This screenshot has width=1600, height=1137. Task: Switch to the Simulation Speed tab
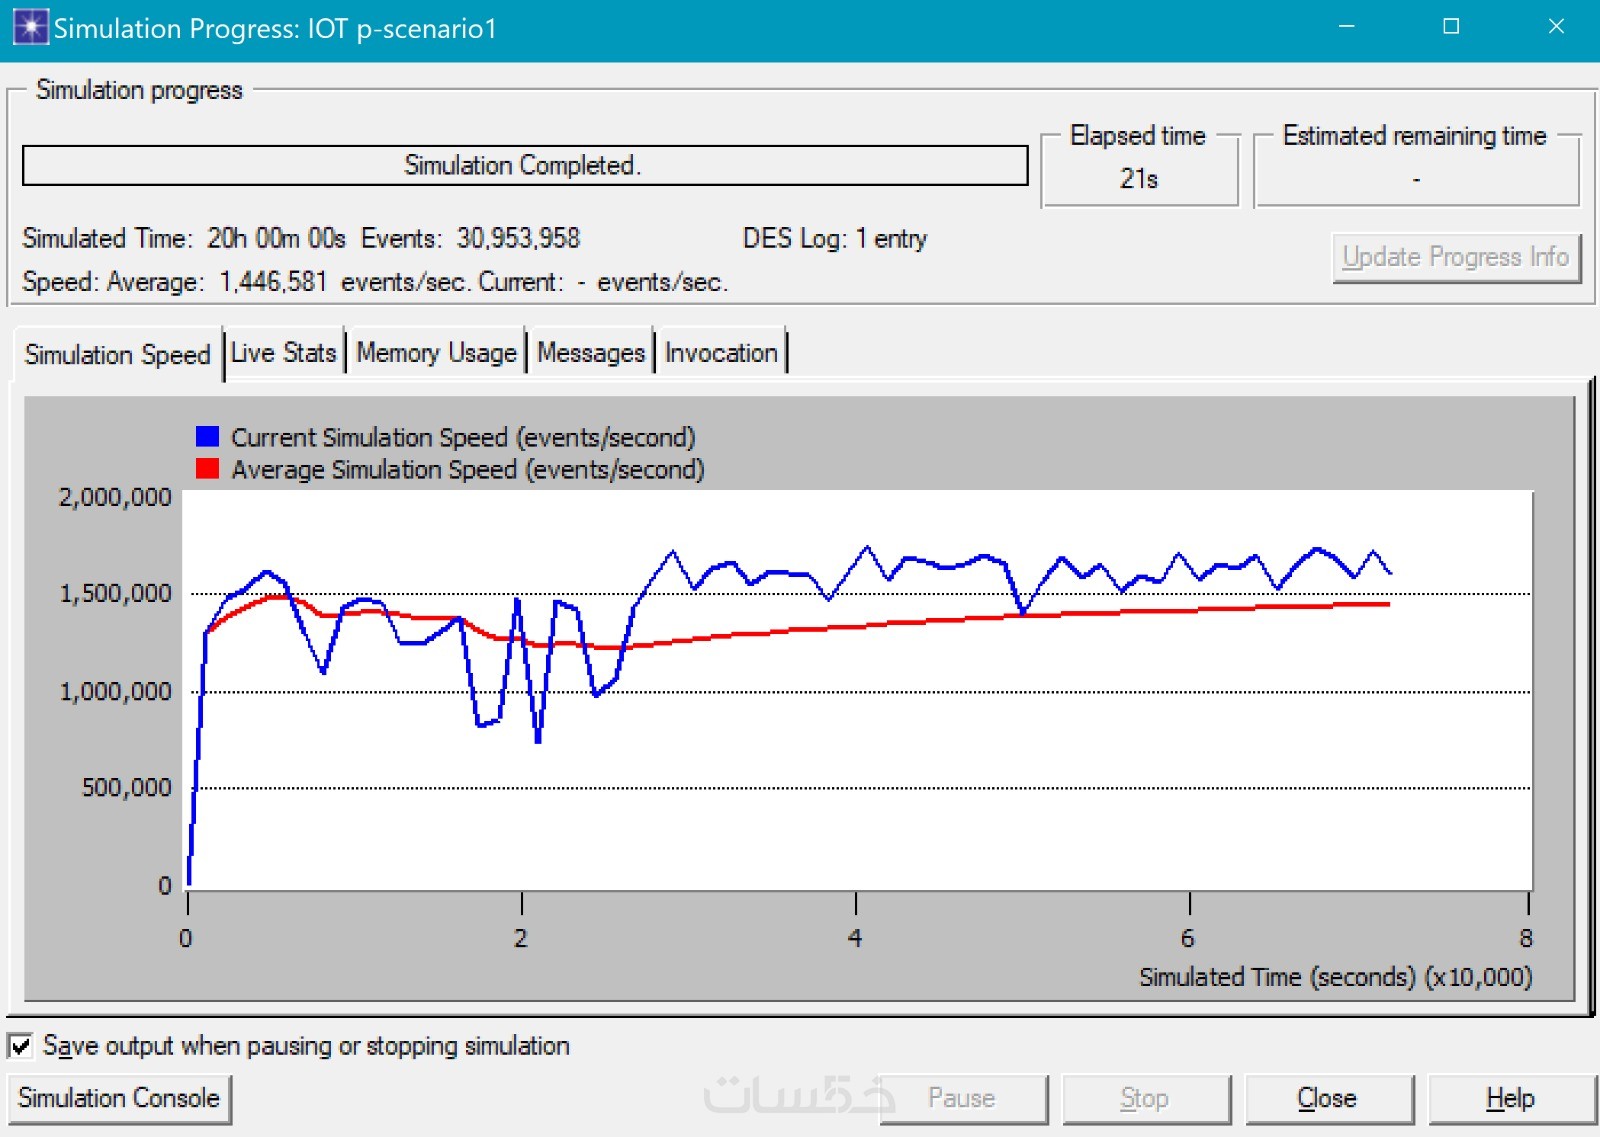click(117, 355)
